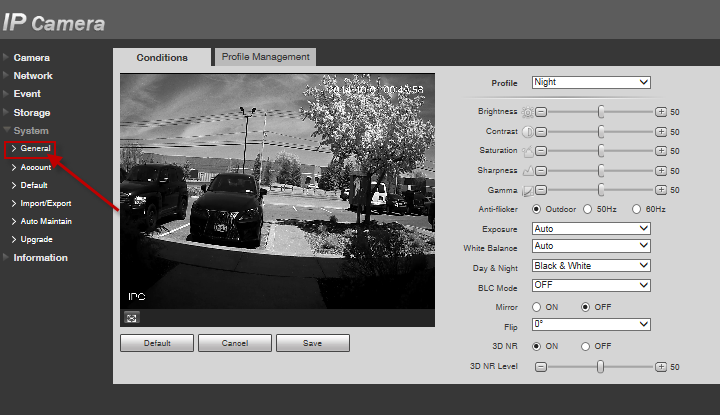Viewport: 720px width, 415px height.
Task: Select the 50Hz anti-flicker option
Action: pos(587,209)
